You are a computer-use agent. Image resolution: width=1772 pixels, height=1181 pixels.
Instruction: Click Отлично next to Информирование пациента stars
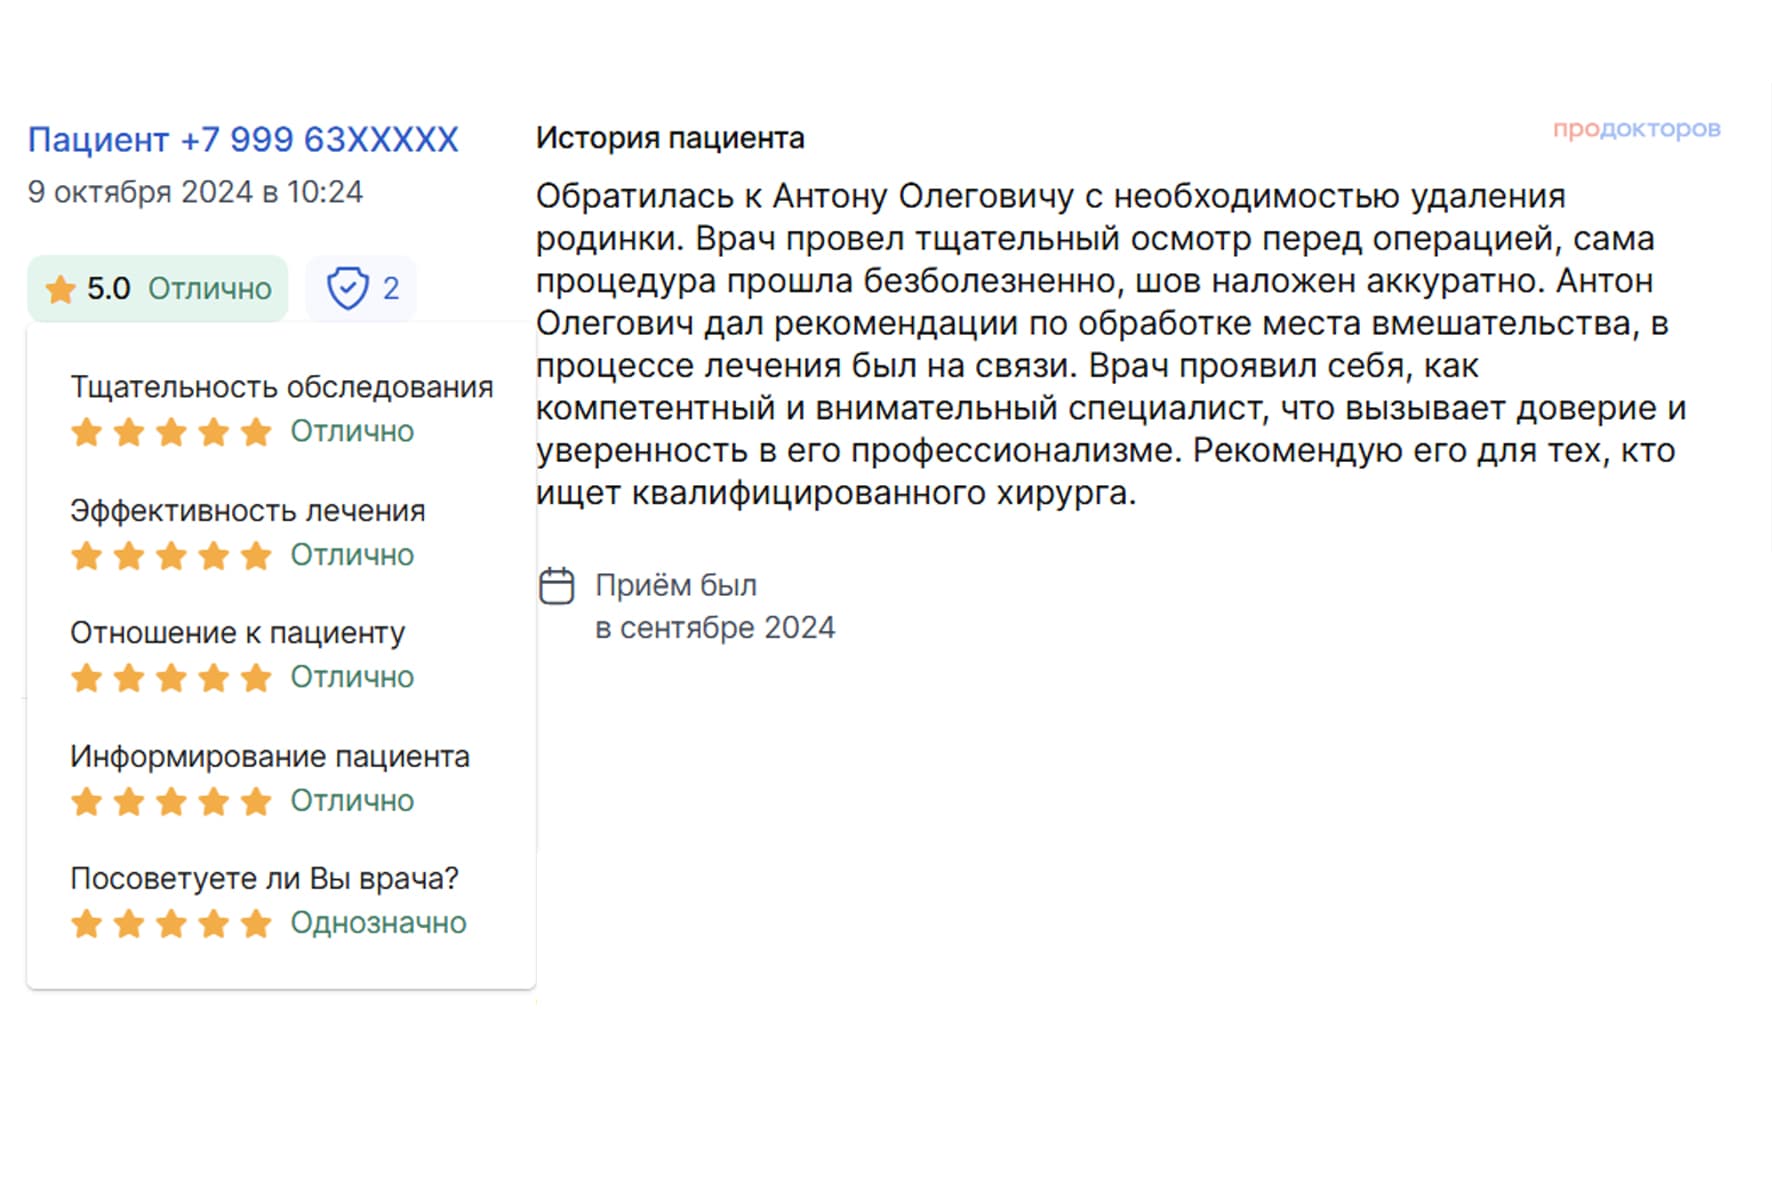click(x=352, y=801)
